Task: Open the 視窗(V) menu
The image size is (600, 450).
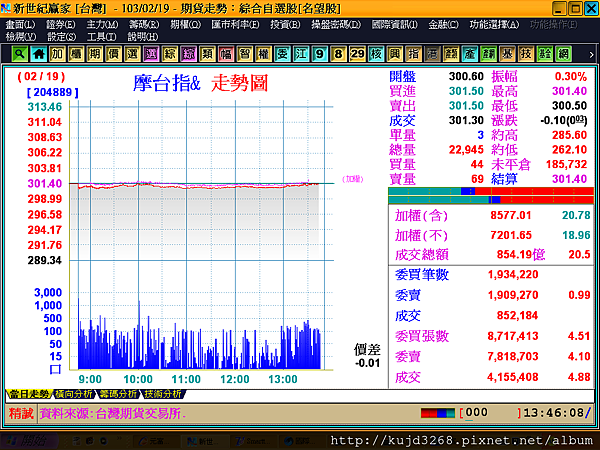Action: coord(21,37)
